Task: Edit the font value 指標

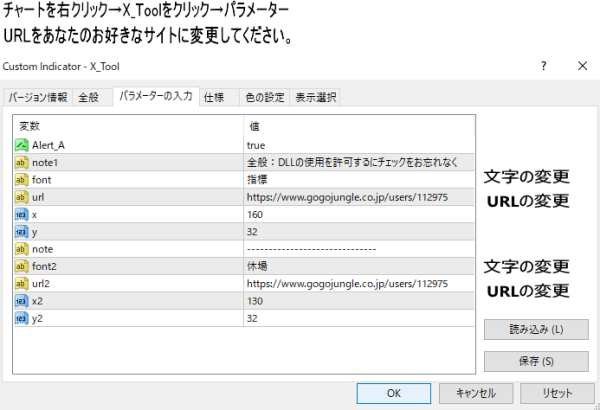Action: (359, 180)
